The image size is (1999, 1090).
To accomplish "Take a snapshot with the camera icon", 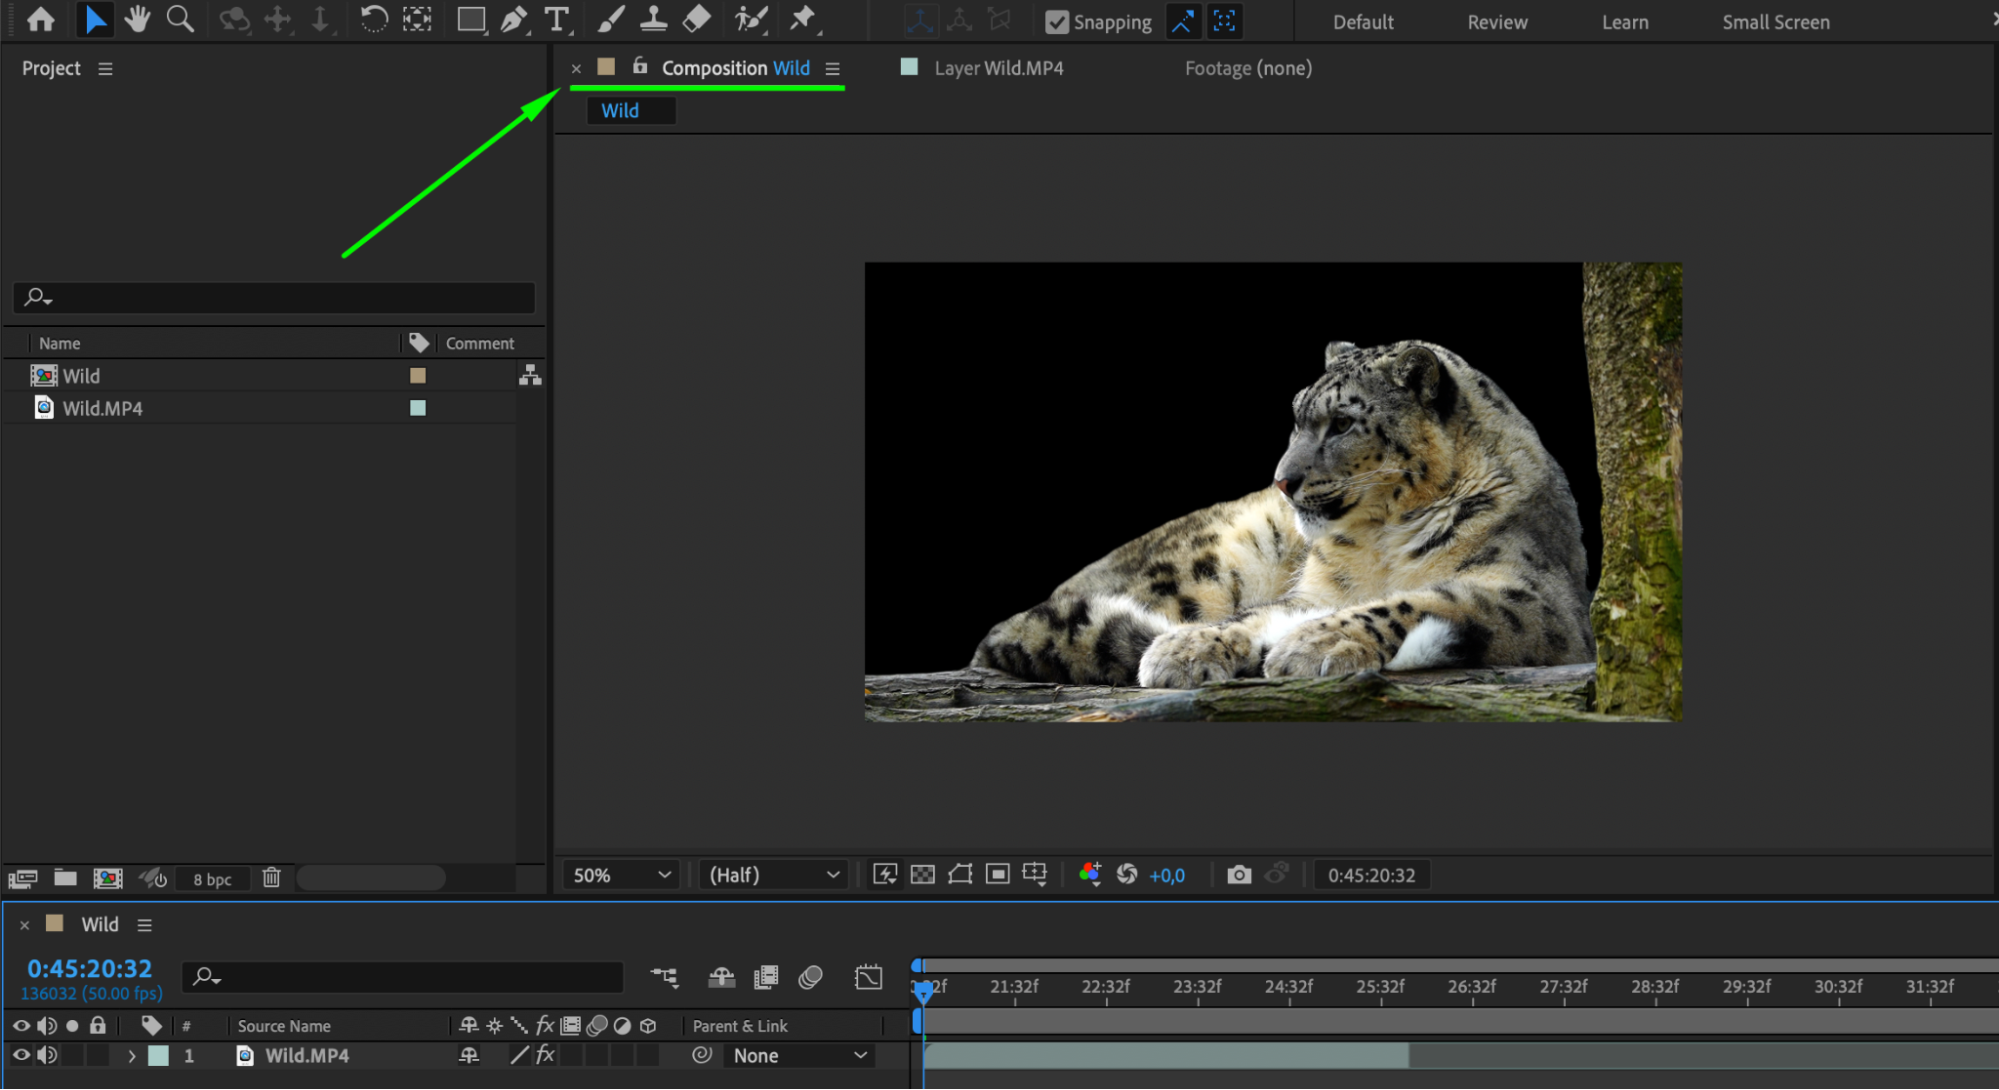I will [x=1238, y=875].
